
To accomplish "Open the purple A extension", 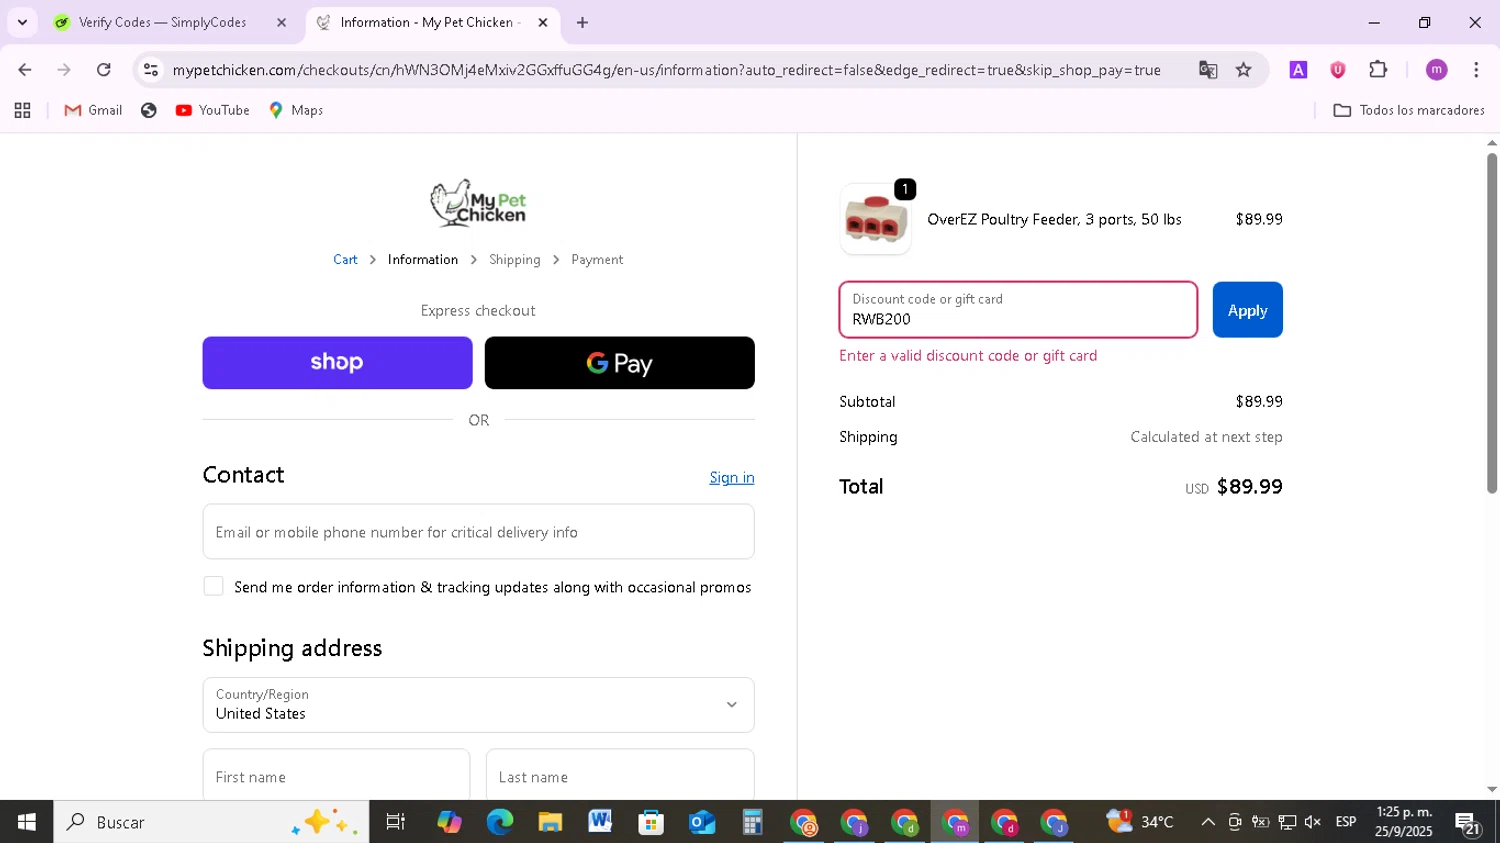I will pyautogui.click(x=1298, y=70).
